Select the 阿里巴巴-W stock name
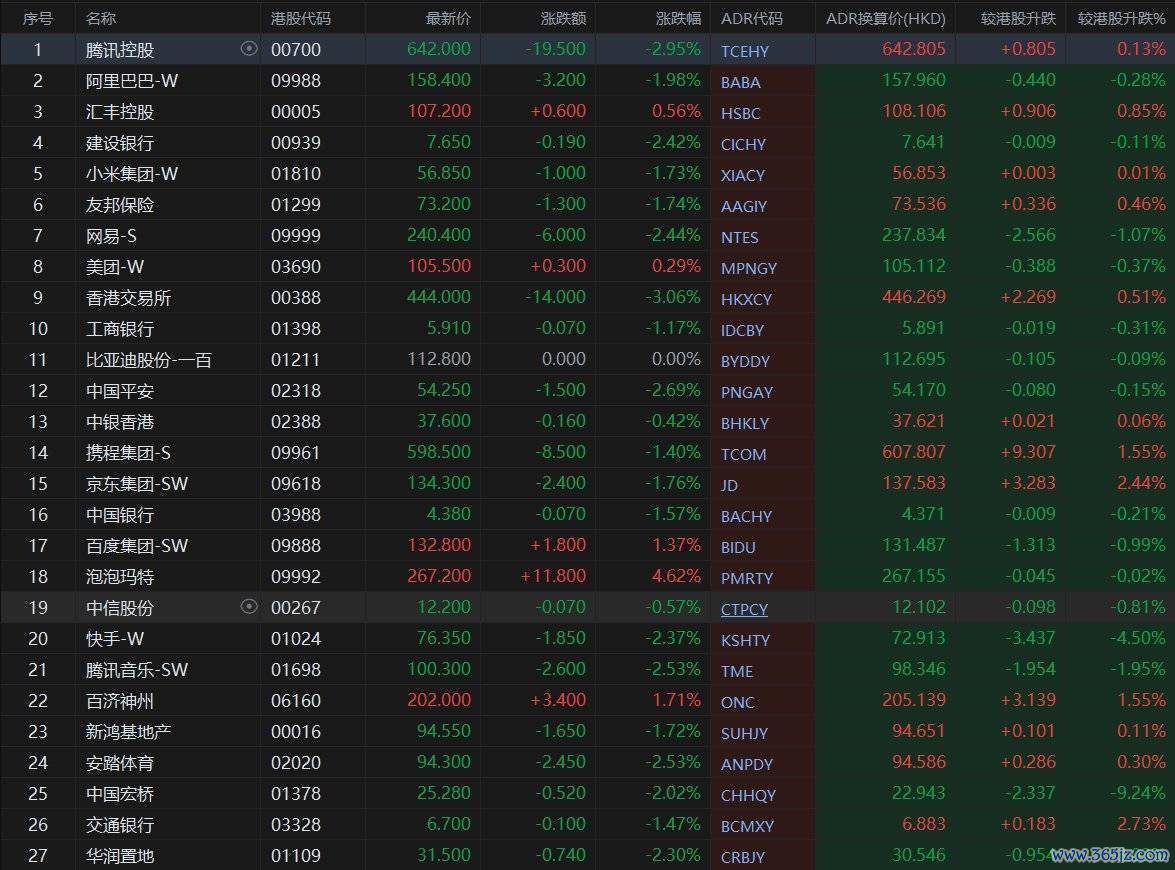This screenshot has height=870, width=1175. point(132,81)
